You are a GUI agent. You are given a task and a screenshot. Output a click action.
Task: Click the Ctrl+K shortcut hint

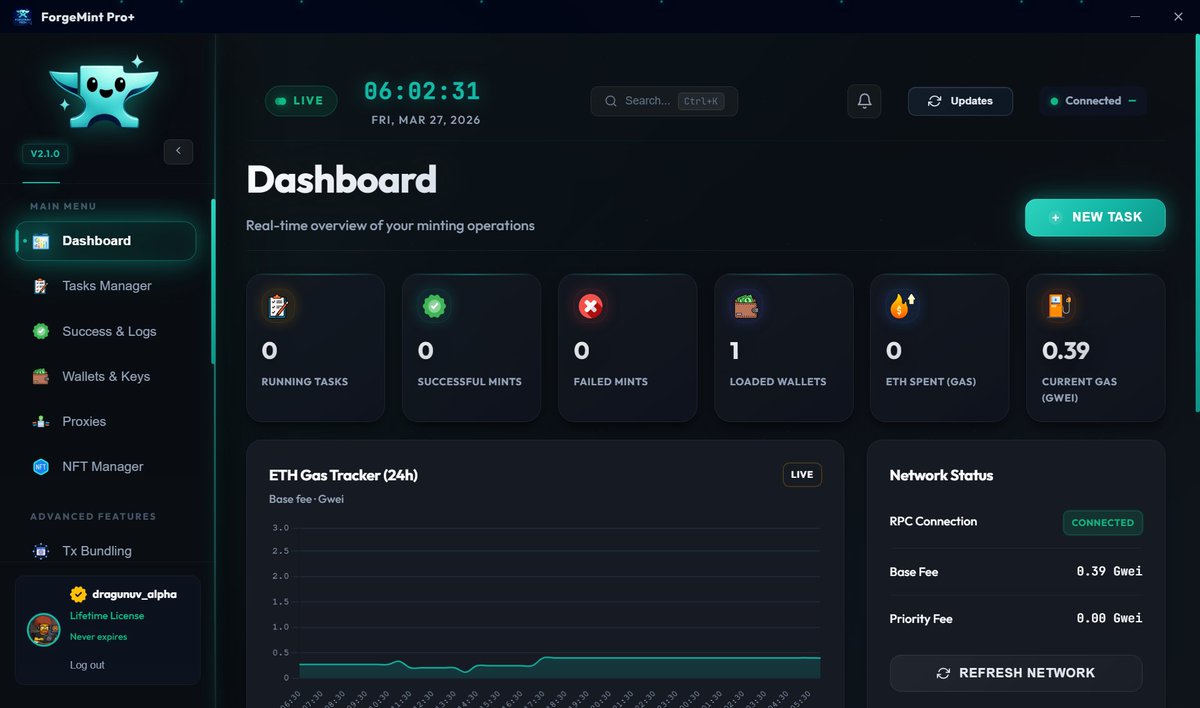click(x=701, y=101)
